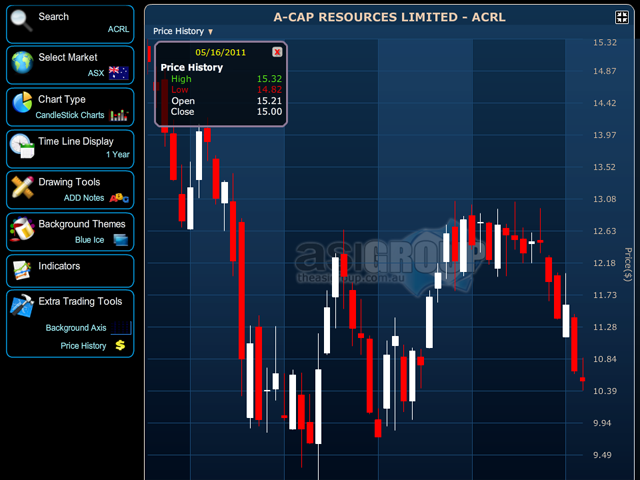Click the 9.49 price axis label
This screenshot has width=640, height=480.
pyautogui.click(x=602, y=456)
